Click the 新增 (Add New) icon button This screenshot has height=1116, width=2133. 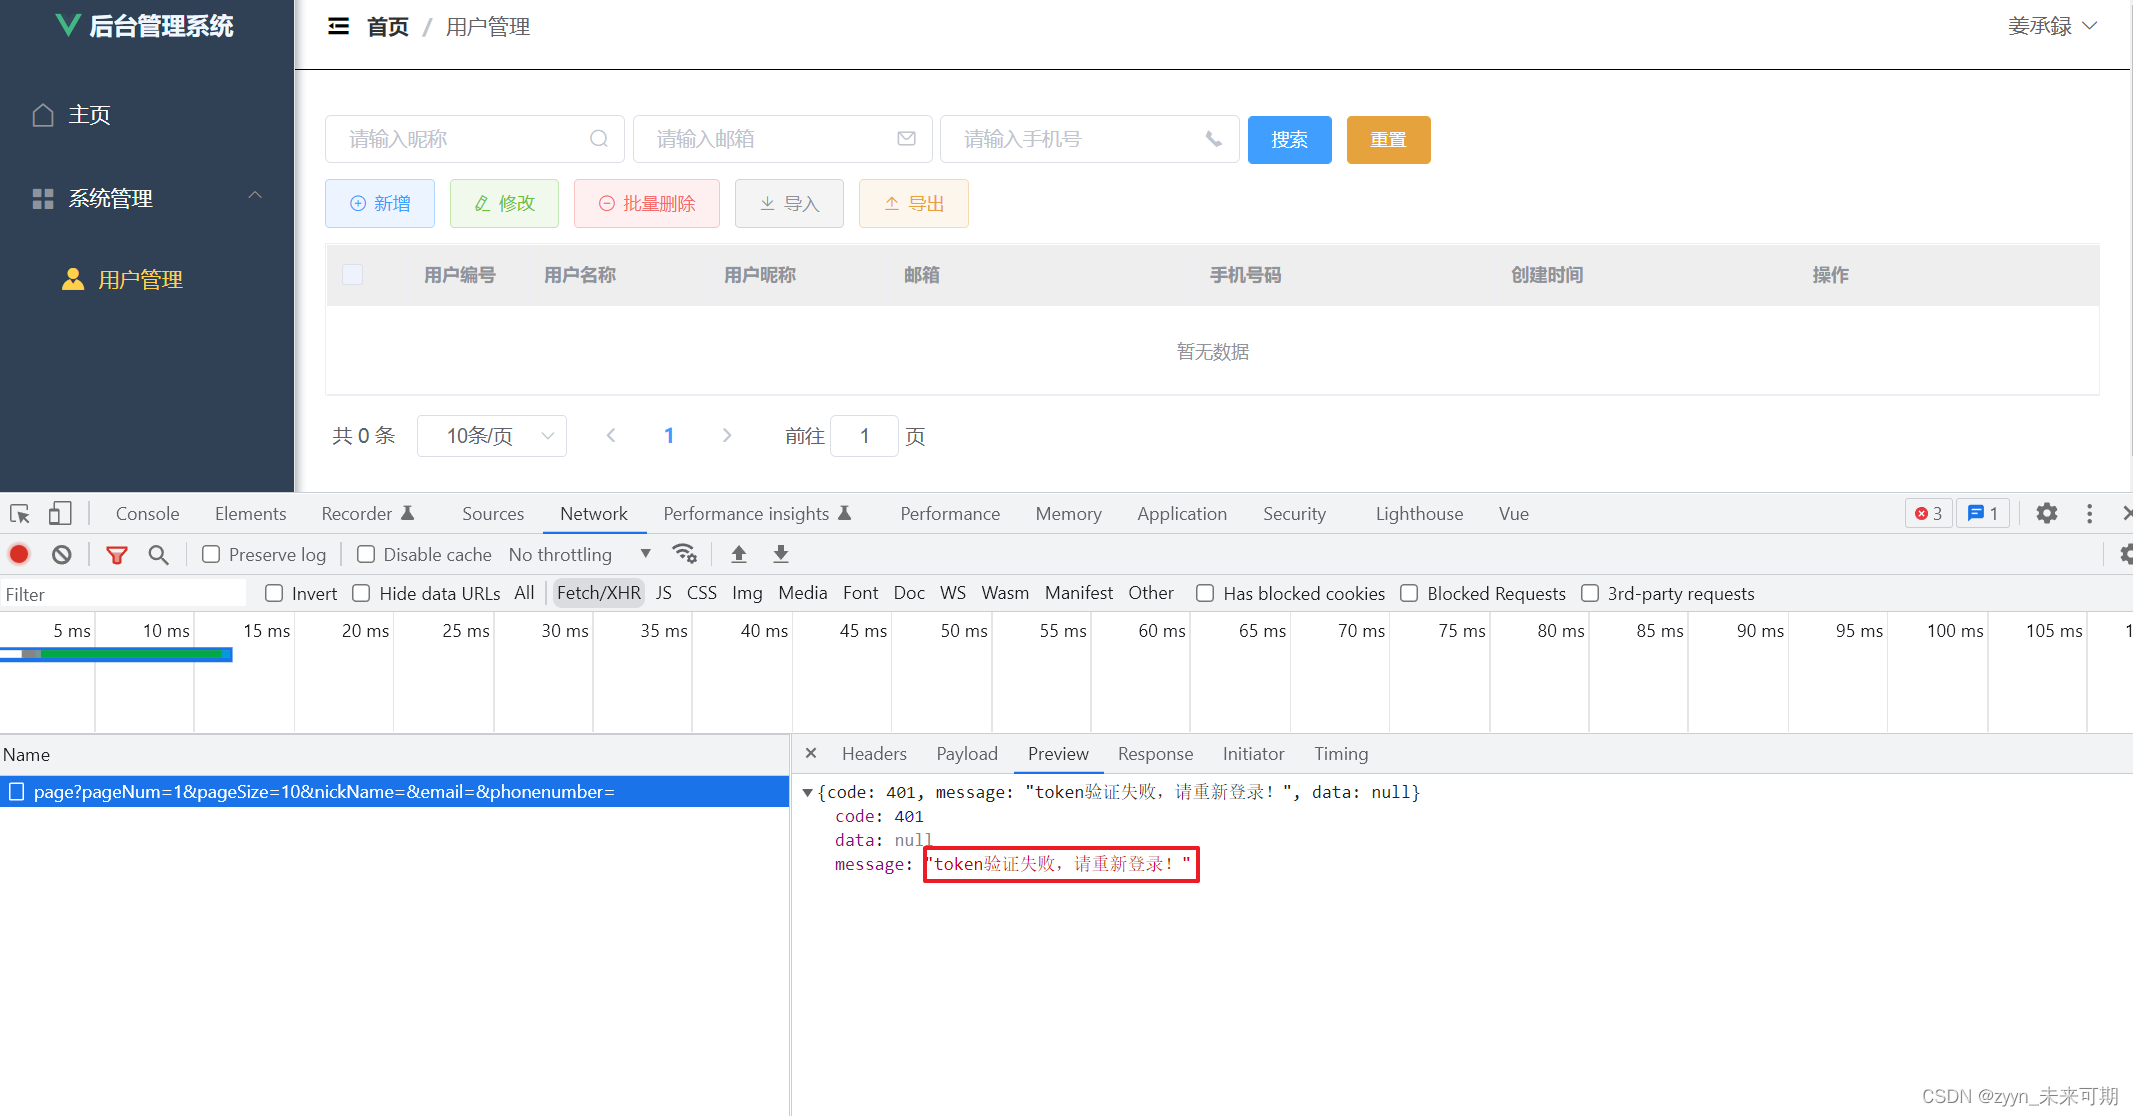pyautogui.click(x=379, y=203)
